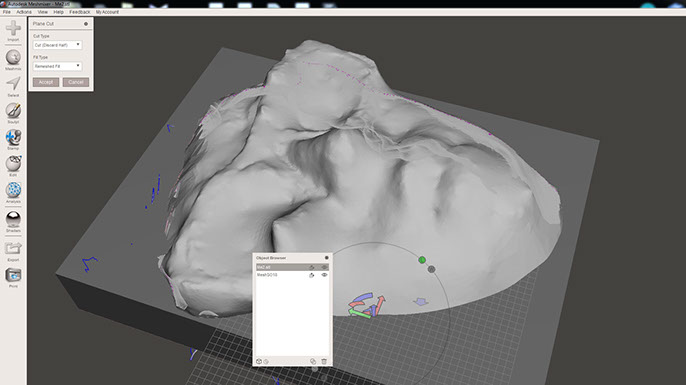This screenshot has width=686, height=385.
Task: Click the lavender flip-direction arrow
Action: (x=420, y=301)
